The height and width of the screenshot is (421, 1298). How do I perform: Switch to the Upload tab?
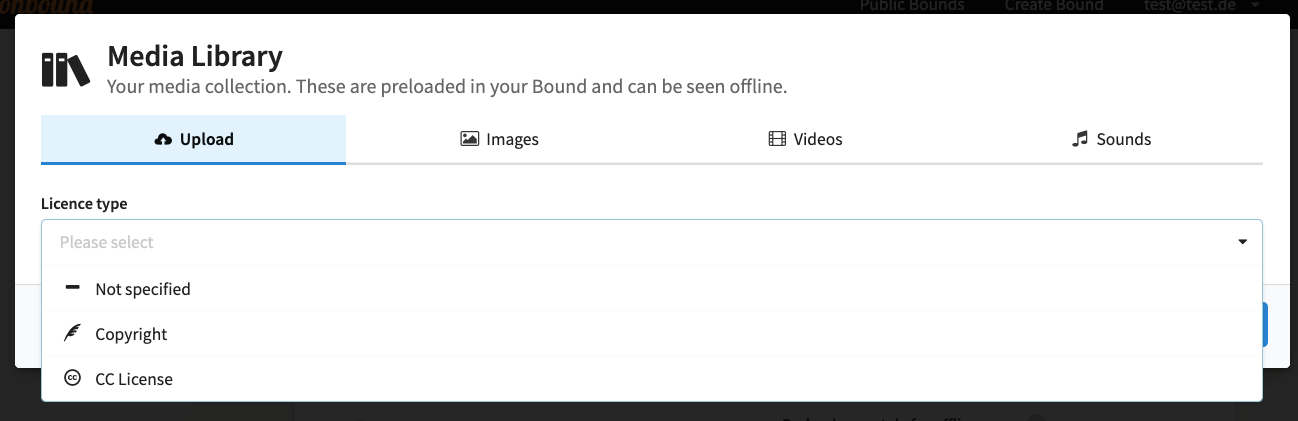(x=193, y=139)
